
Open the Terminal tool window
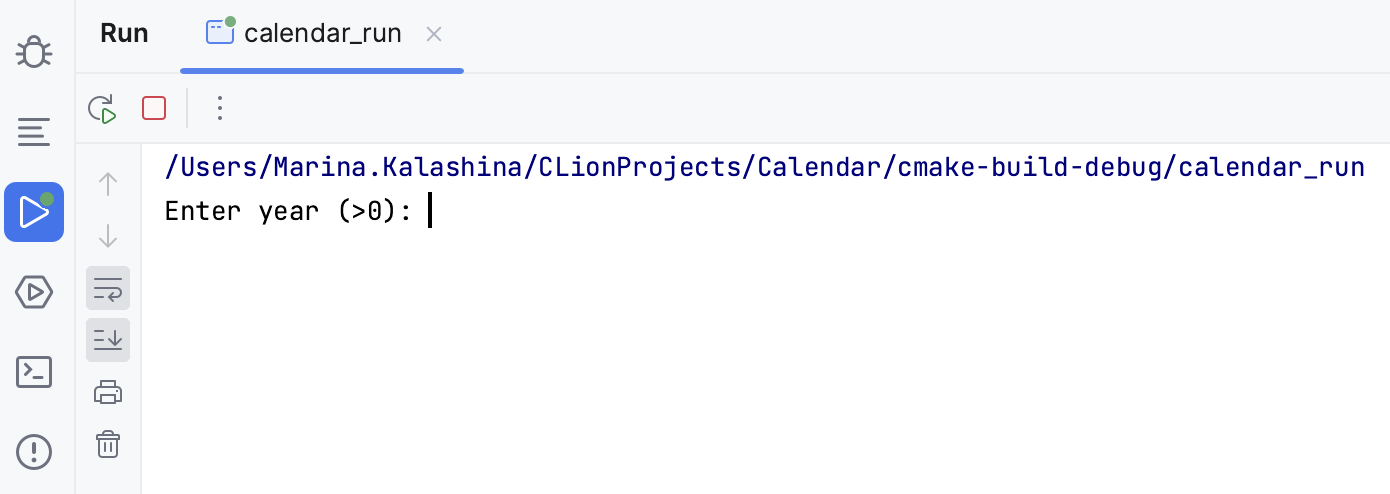tap(34, 372)
